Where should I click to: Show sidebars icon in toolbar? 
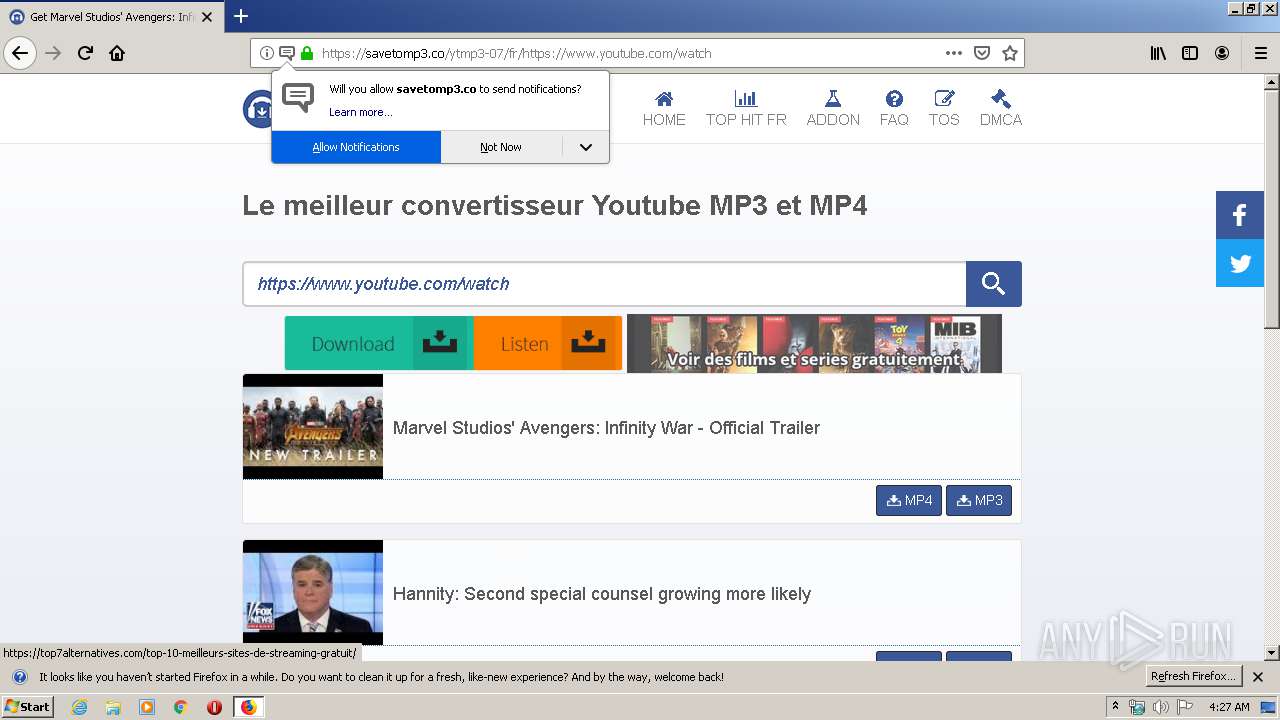(1190, 53)
